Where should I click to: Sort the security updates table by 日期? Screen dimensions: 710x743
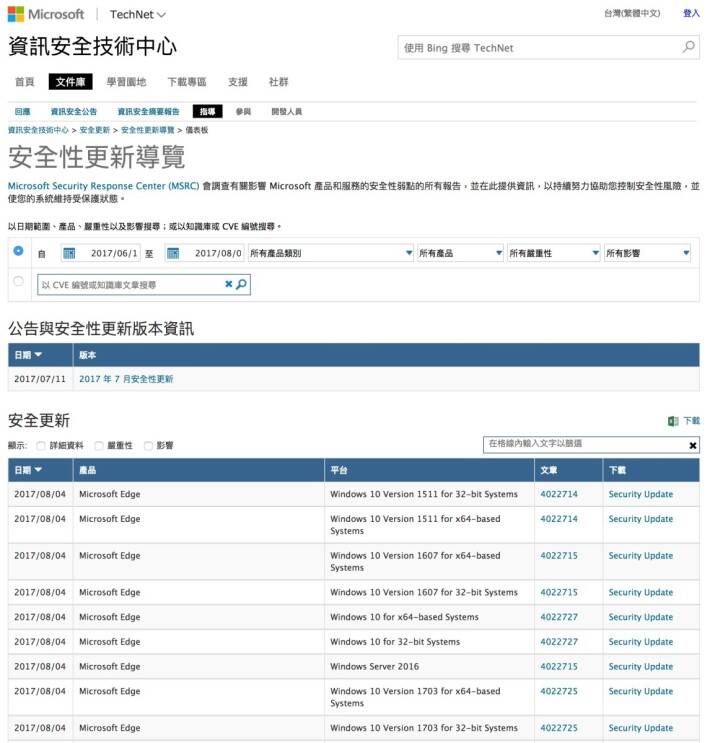pyautogui.click(x=28, y=470)
